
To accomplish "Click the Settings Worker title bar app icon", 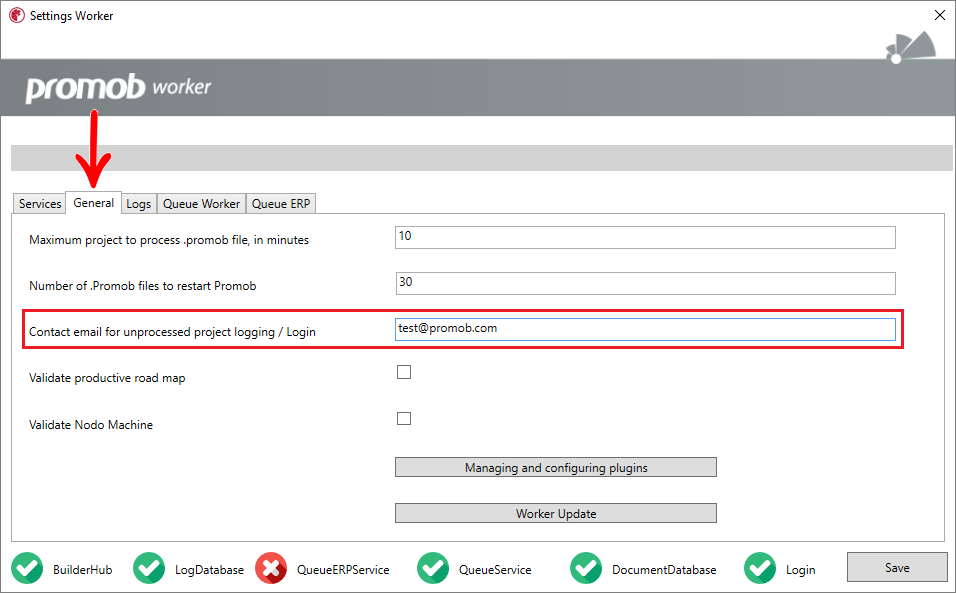I will (x=16, y=15).
